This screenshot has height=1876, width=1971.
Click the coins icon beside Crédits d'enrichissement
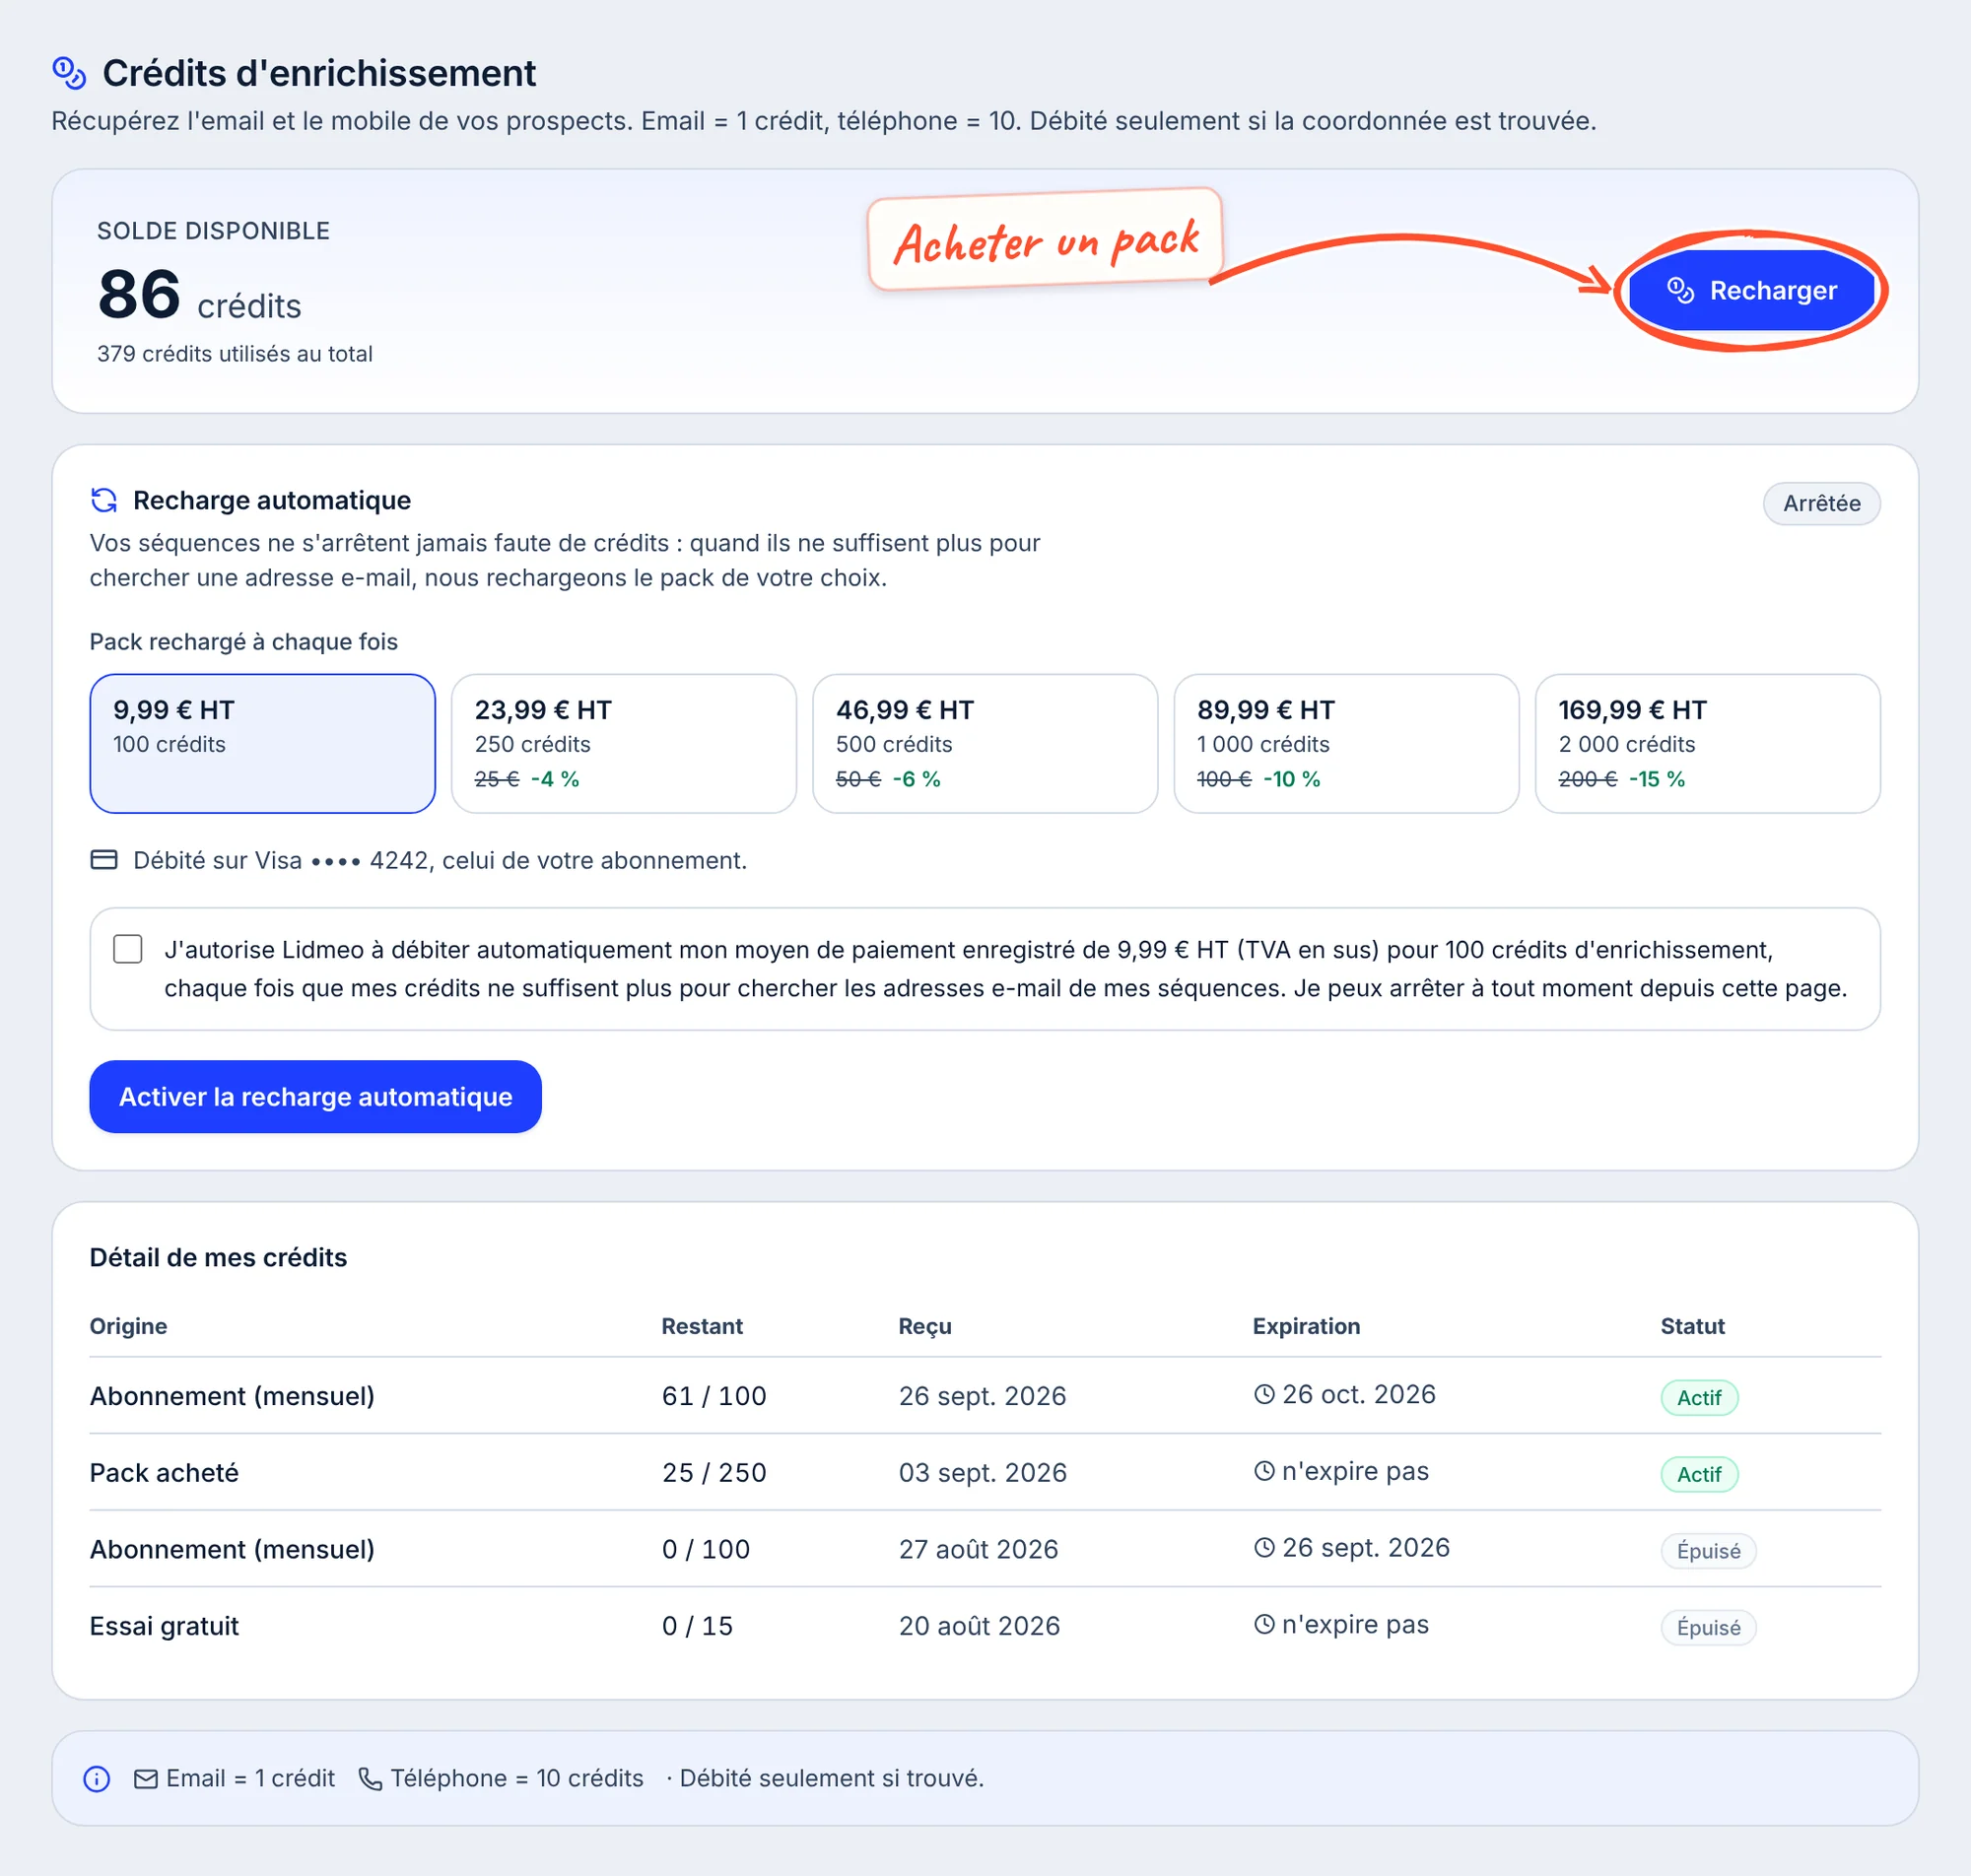pyautogui.click(x=69, y=73)
